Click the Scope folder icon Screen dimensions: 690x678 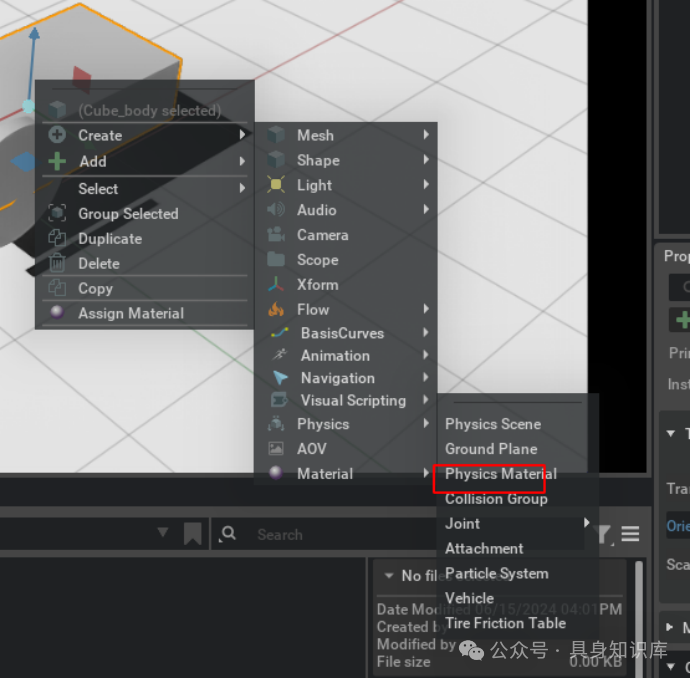click(276, 260)
